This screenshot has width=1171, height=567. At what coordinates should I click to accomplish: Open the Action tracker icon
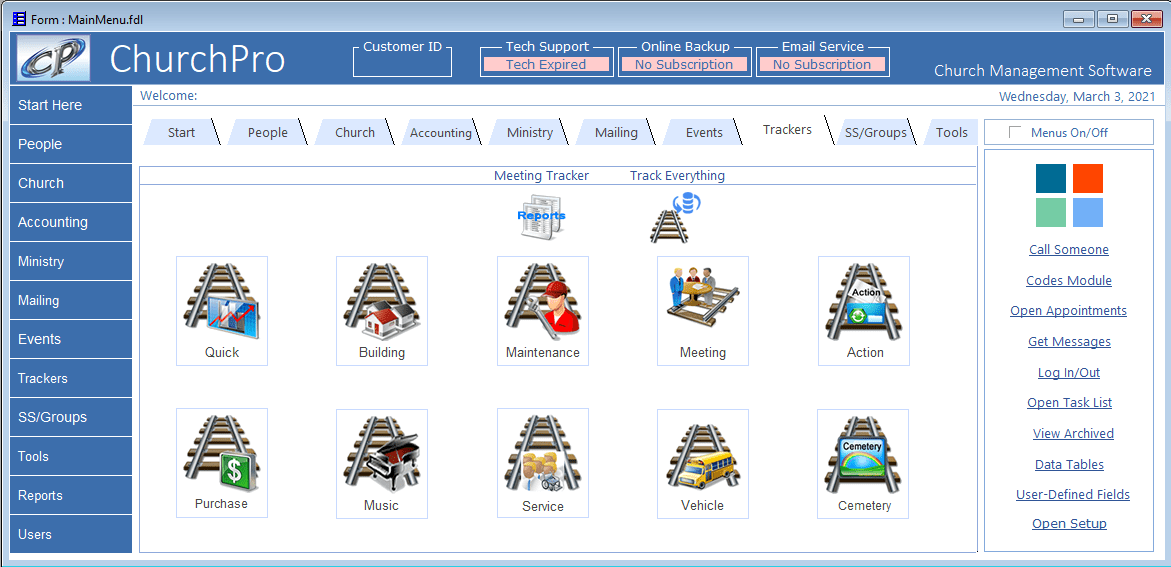coord(864,311)
